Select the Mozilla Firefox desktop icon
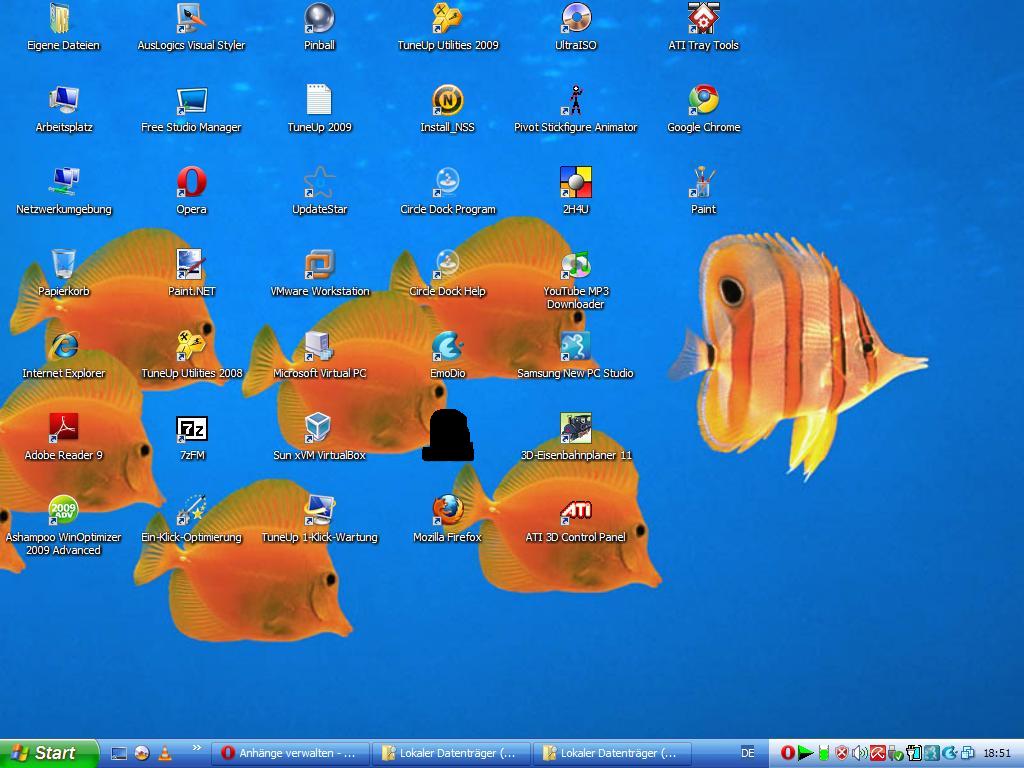Image resolution: width=1024 pixels, height=768 pixels. tap(447, 510)
